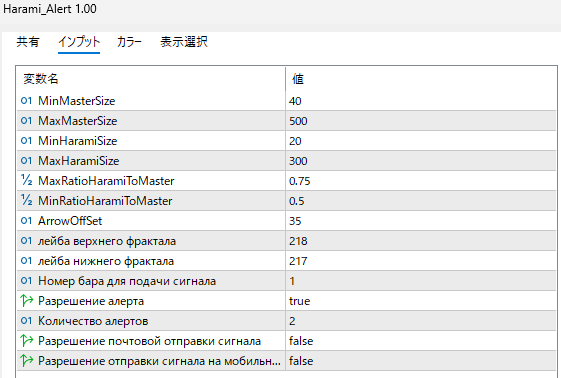Click the integer icon beside MinMasterSize
This screenshot has width=561, height=378.
26,101
